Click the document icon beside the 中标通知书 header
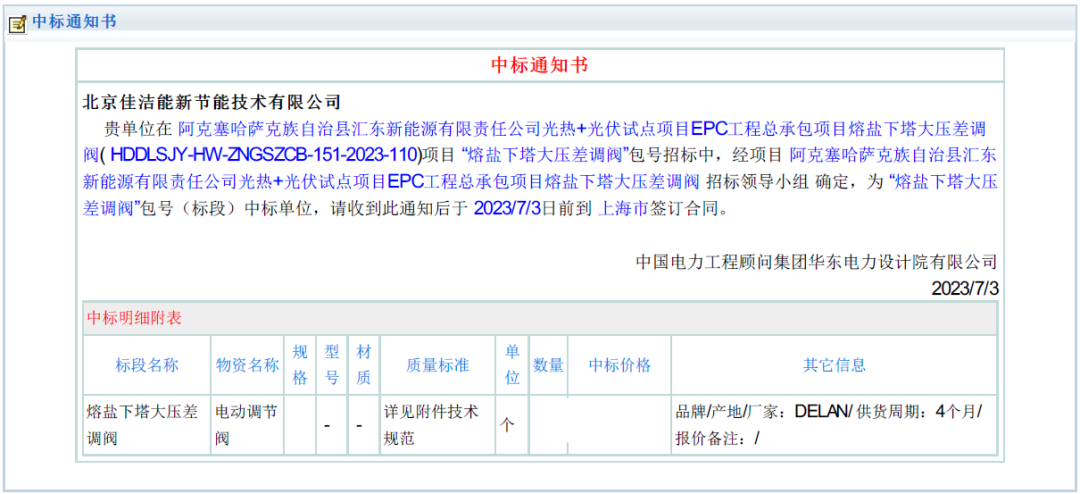 [x=17, y=23]
